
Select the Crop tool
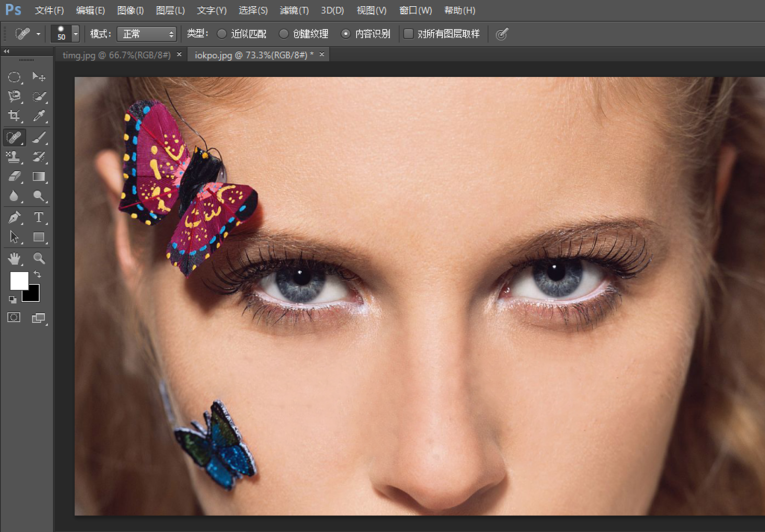click(15, 117)
